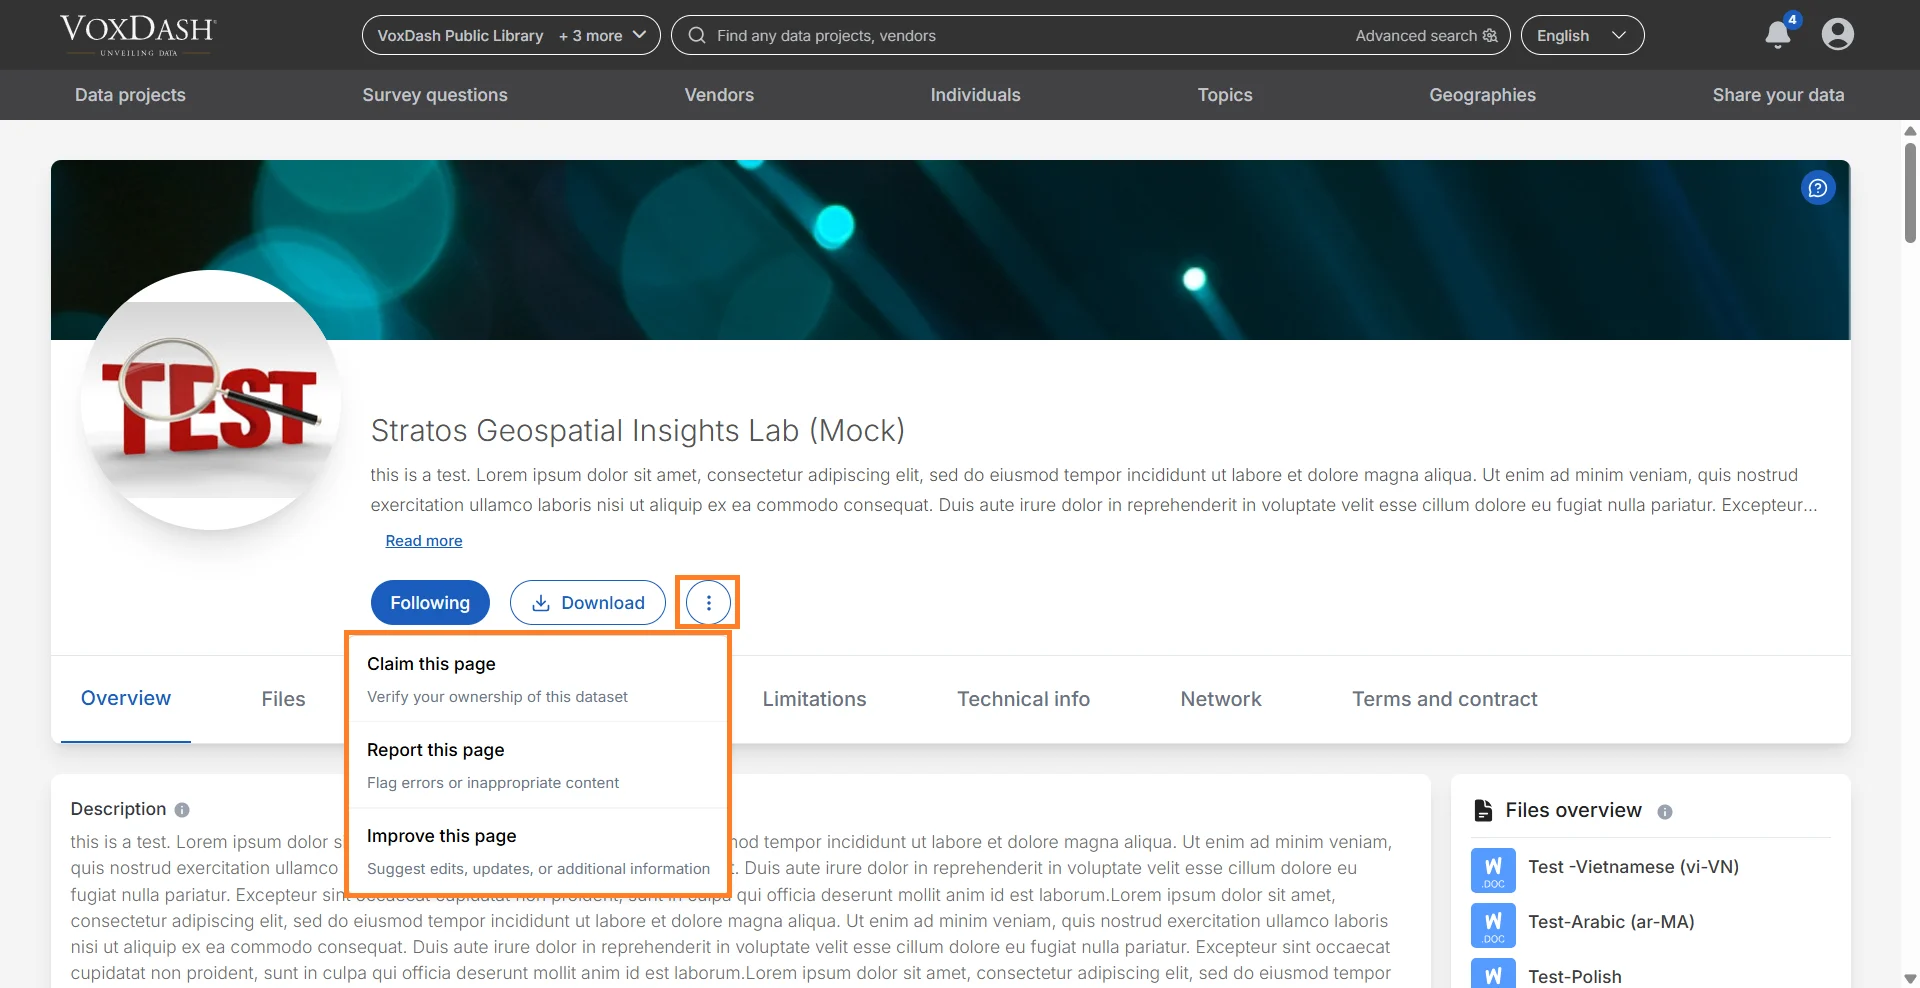Open Test-Polish file name
Image resolution: width=1920 pixels, height=988 pixels.
tap(1575, 977)
